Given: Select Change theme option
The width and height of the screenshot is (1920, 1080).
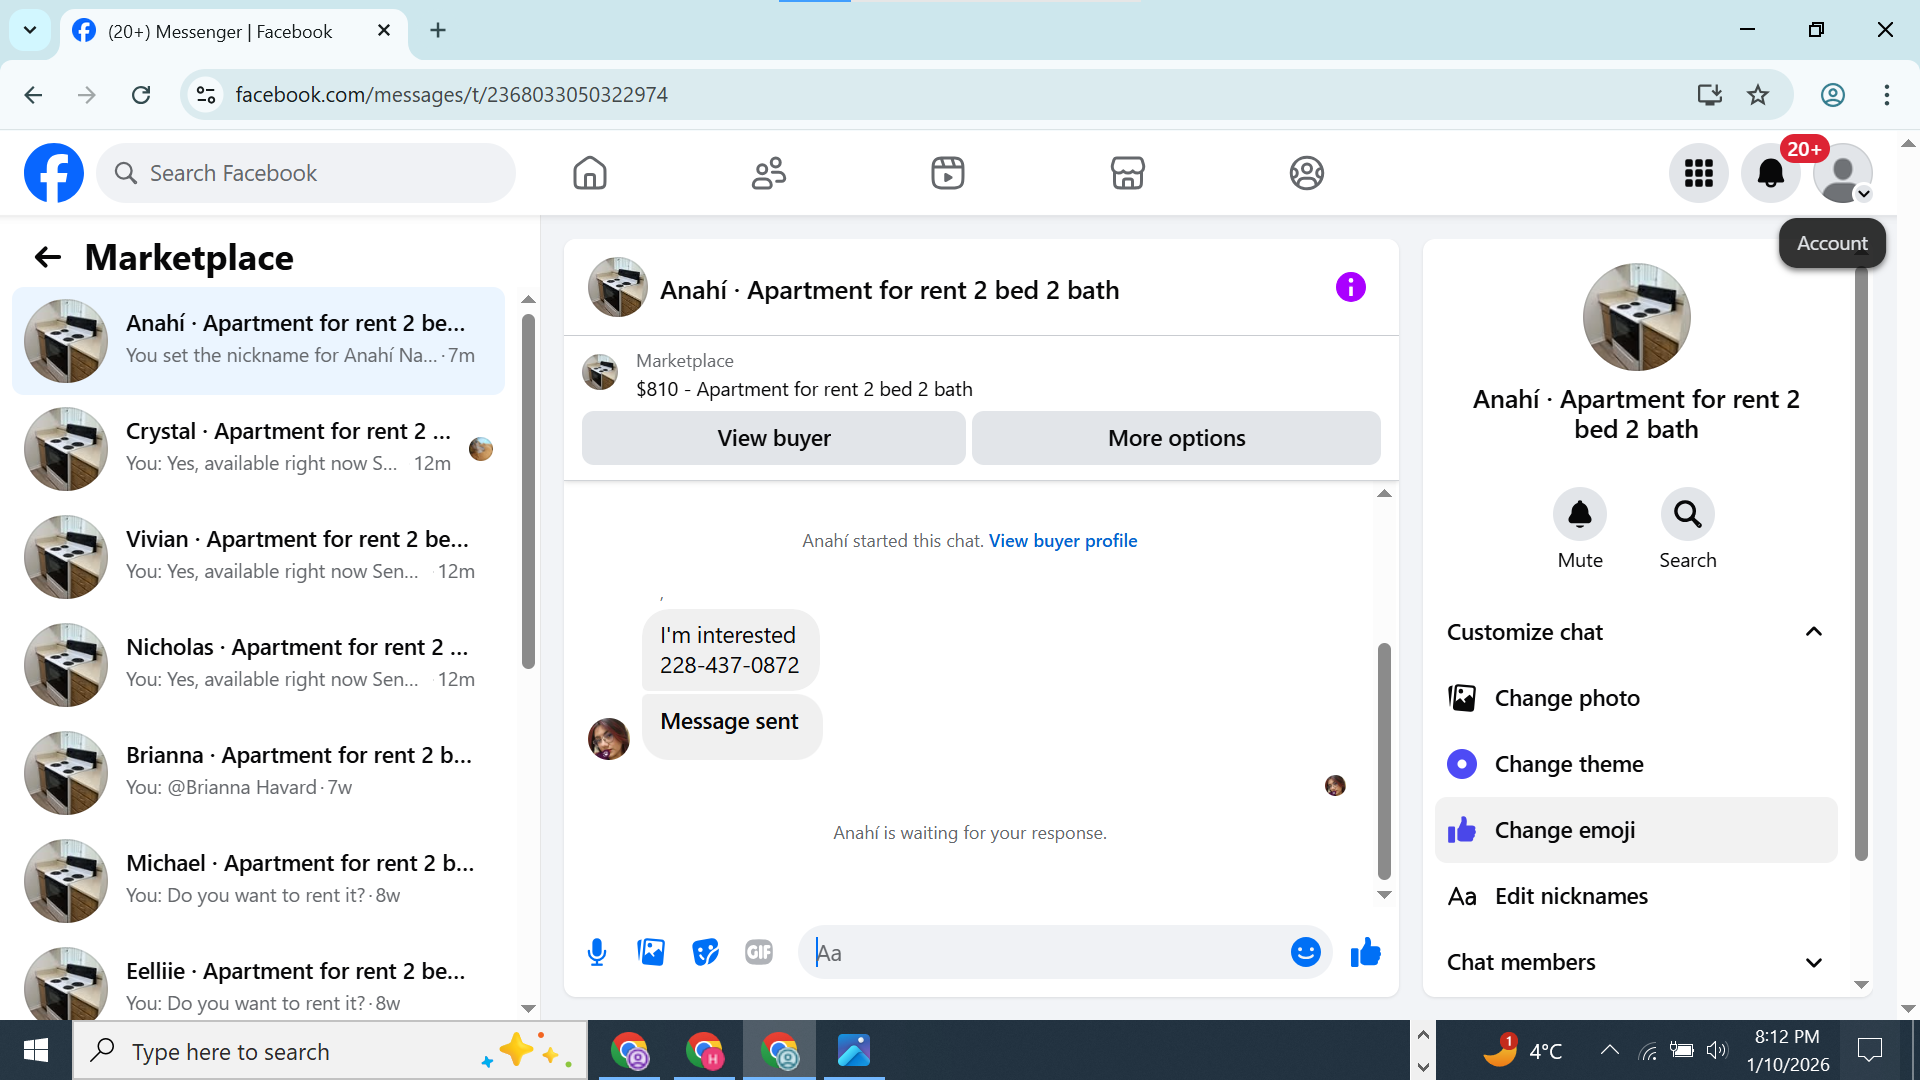Looking at the screenshot, I should point(1568,764).
